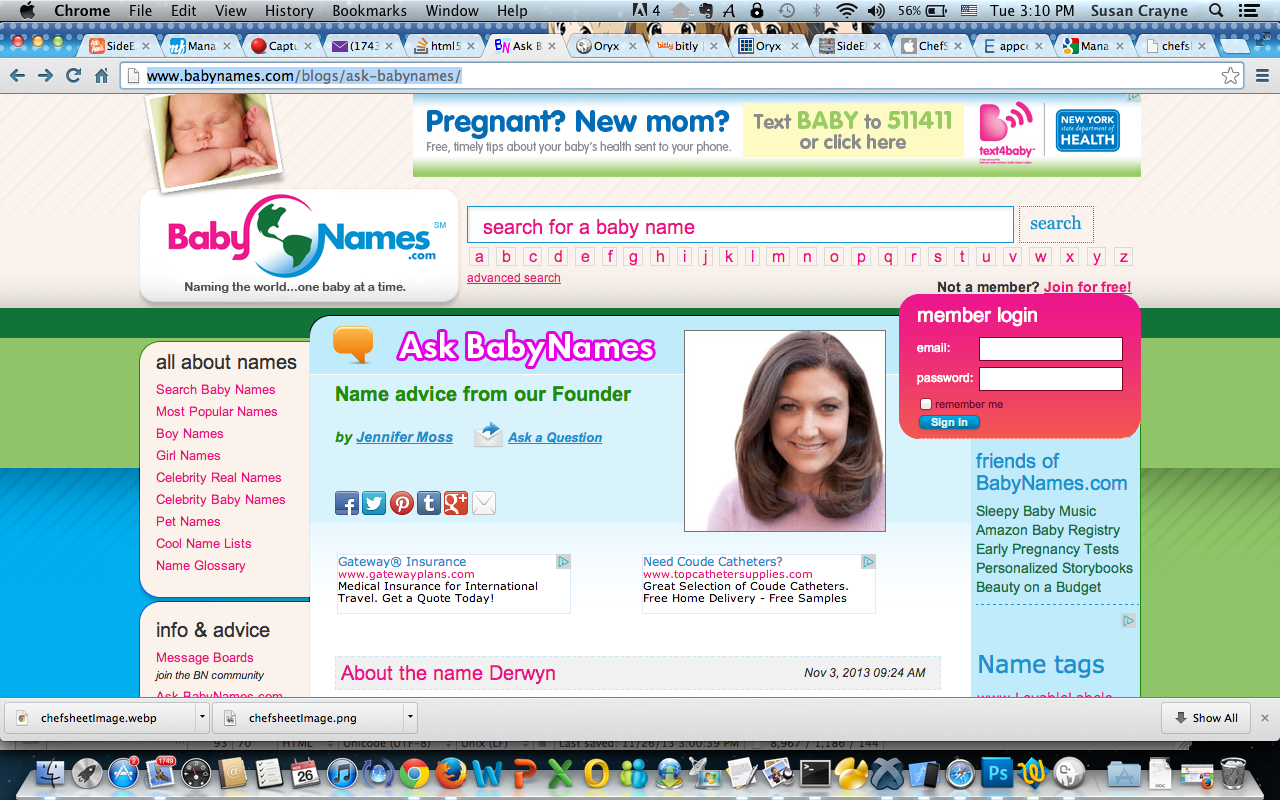
Task: Follow the Jennifer Moss author link
Action: [x=404, y=437]
